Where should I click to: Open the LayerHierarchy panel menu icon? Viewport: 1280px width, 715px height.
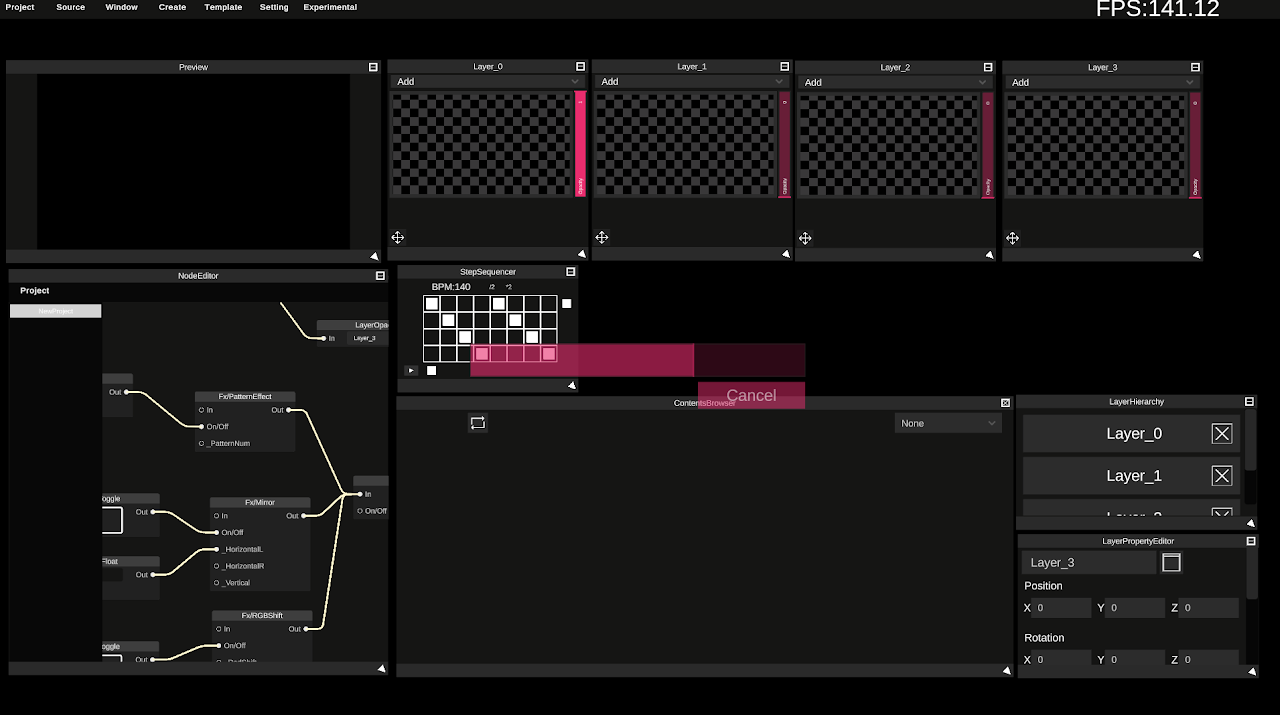pos(1249,401)
